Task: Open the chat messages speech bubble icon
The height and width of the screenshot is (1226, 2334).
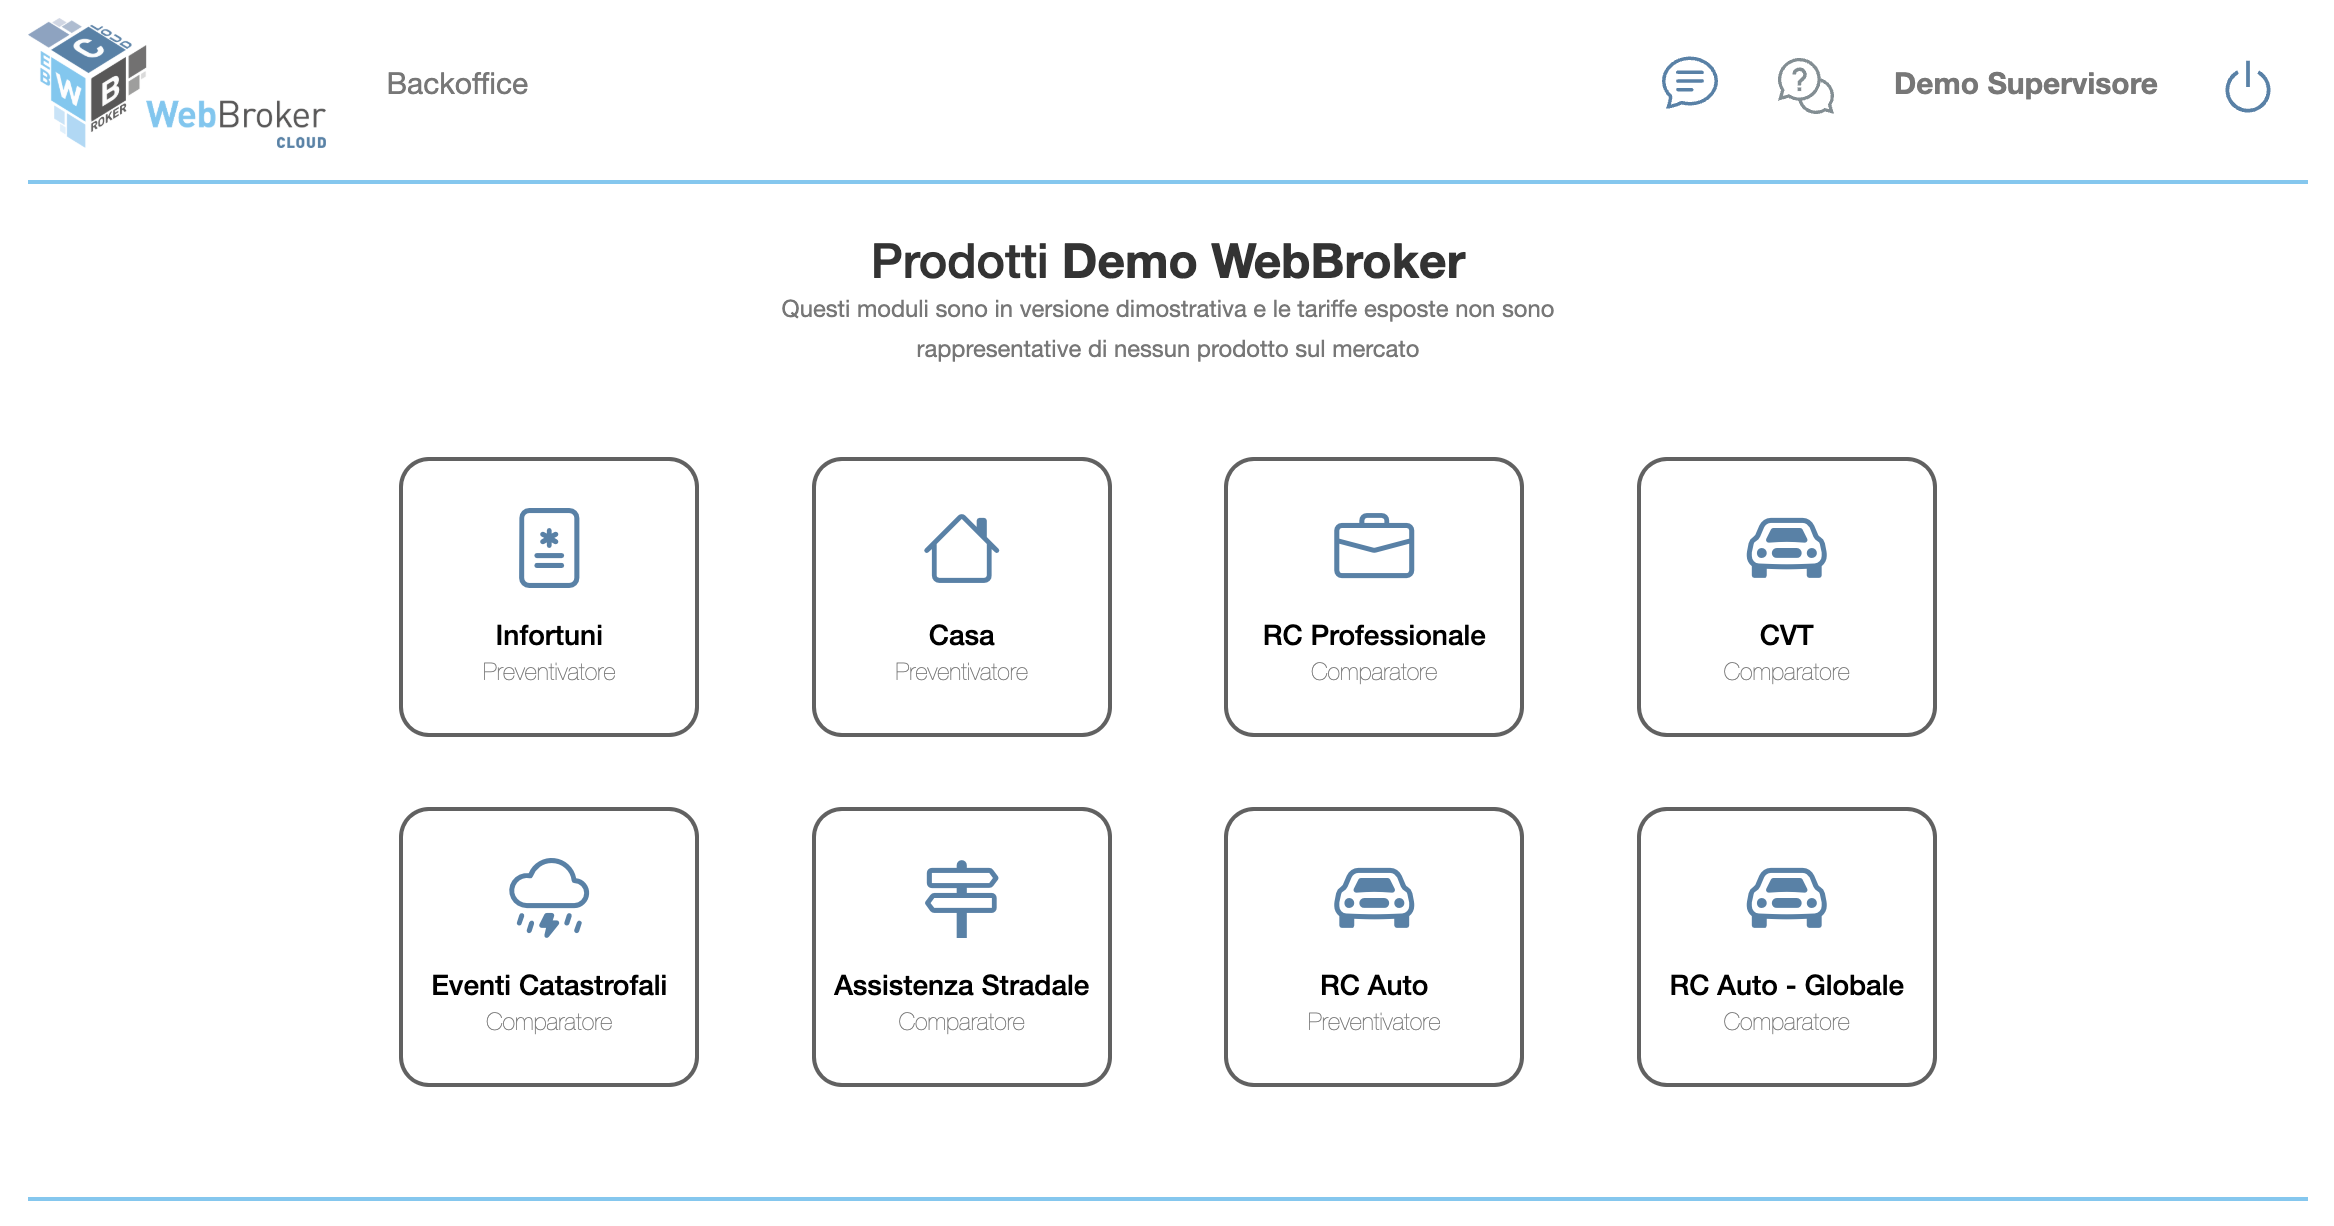Action: pyautogui.click(x=1689, y=83)
